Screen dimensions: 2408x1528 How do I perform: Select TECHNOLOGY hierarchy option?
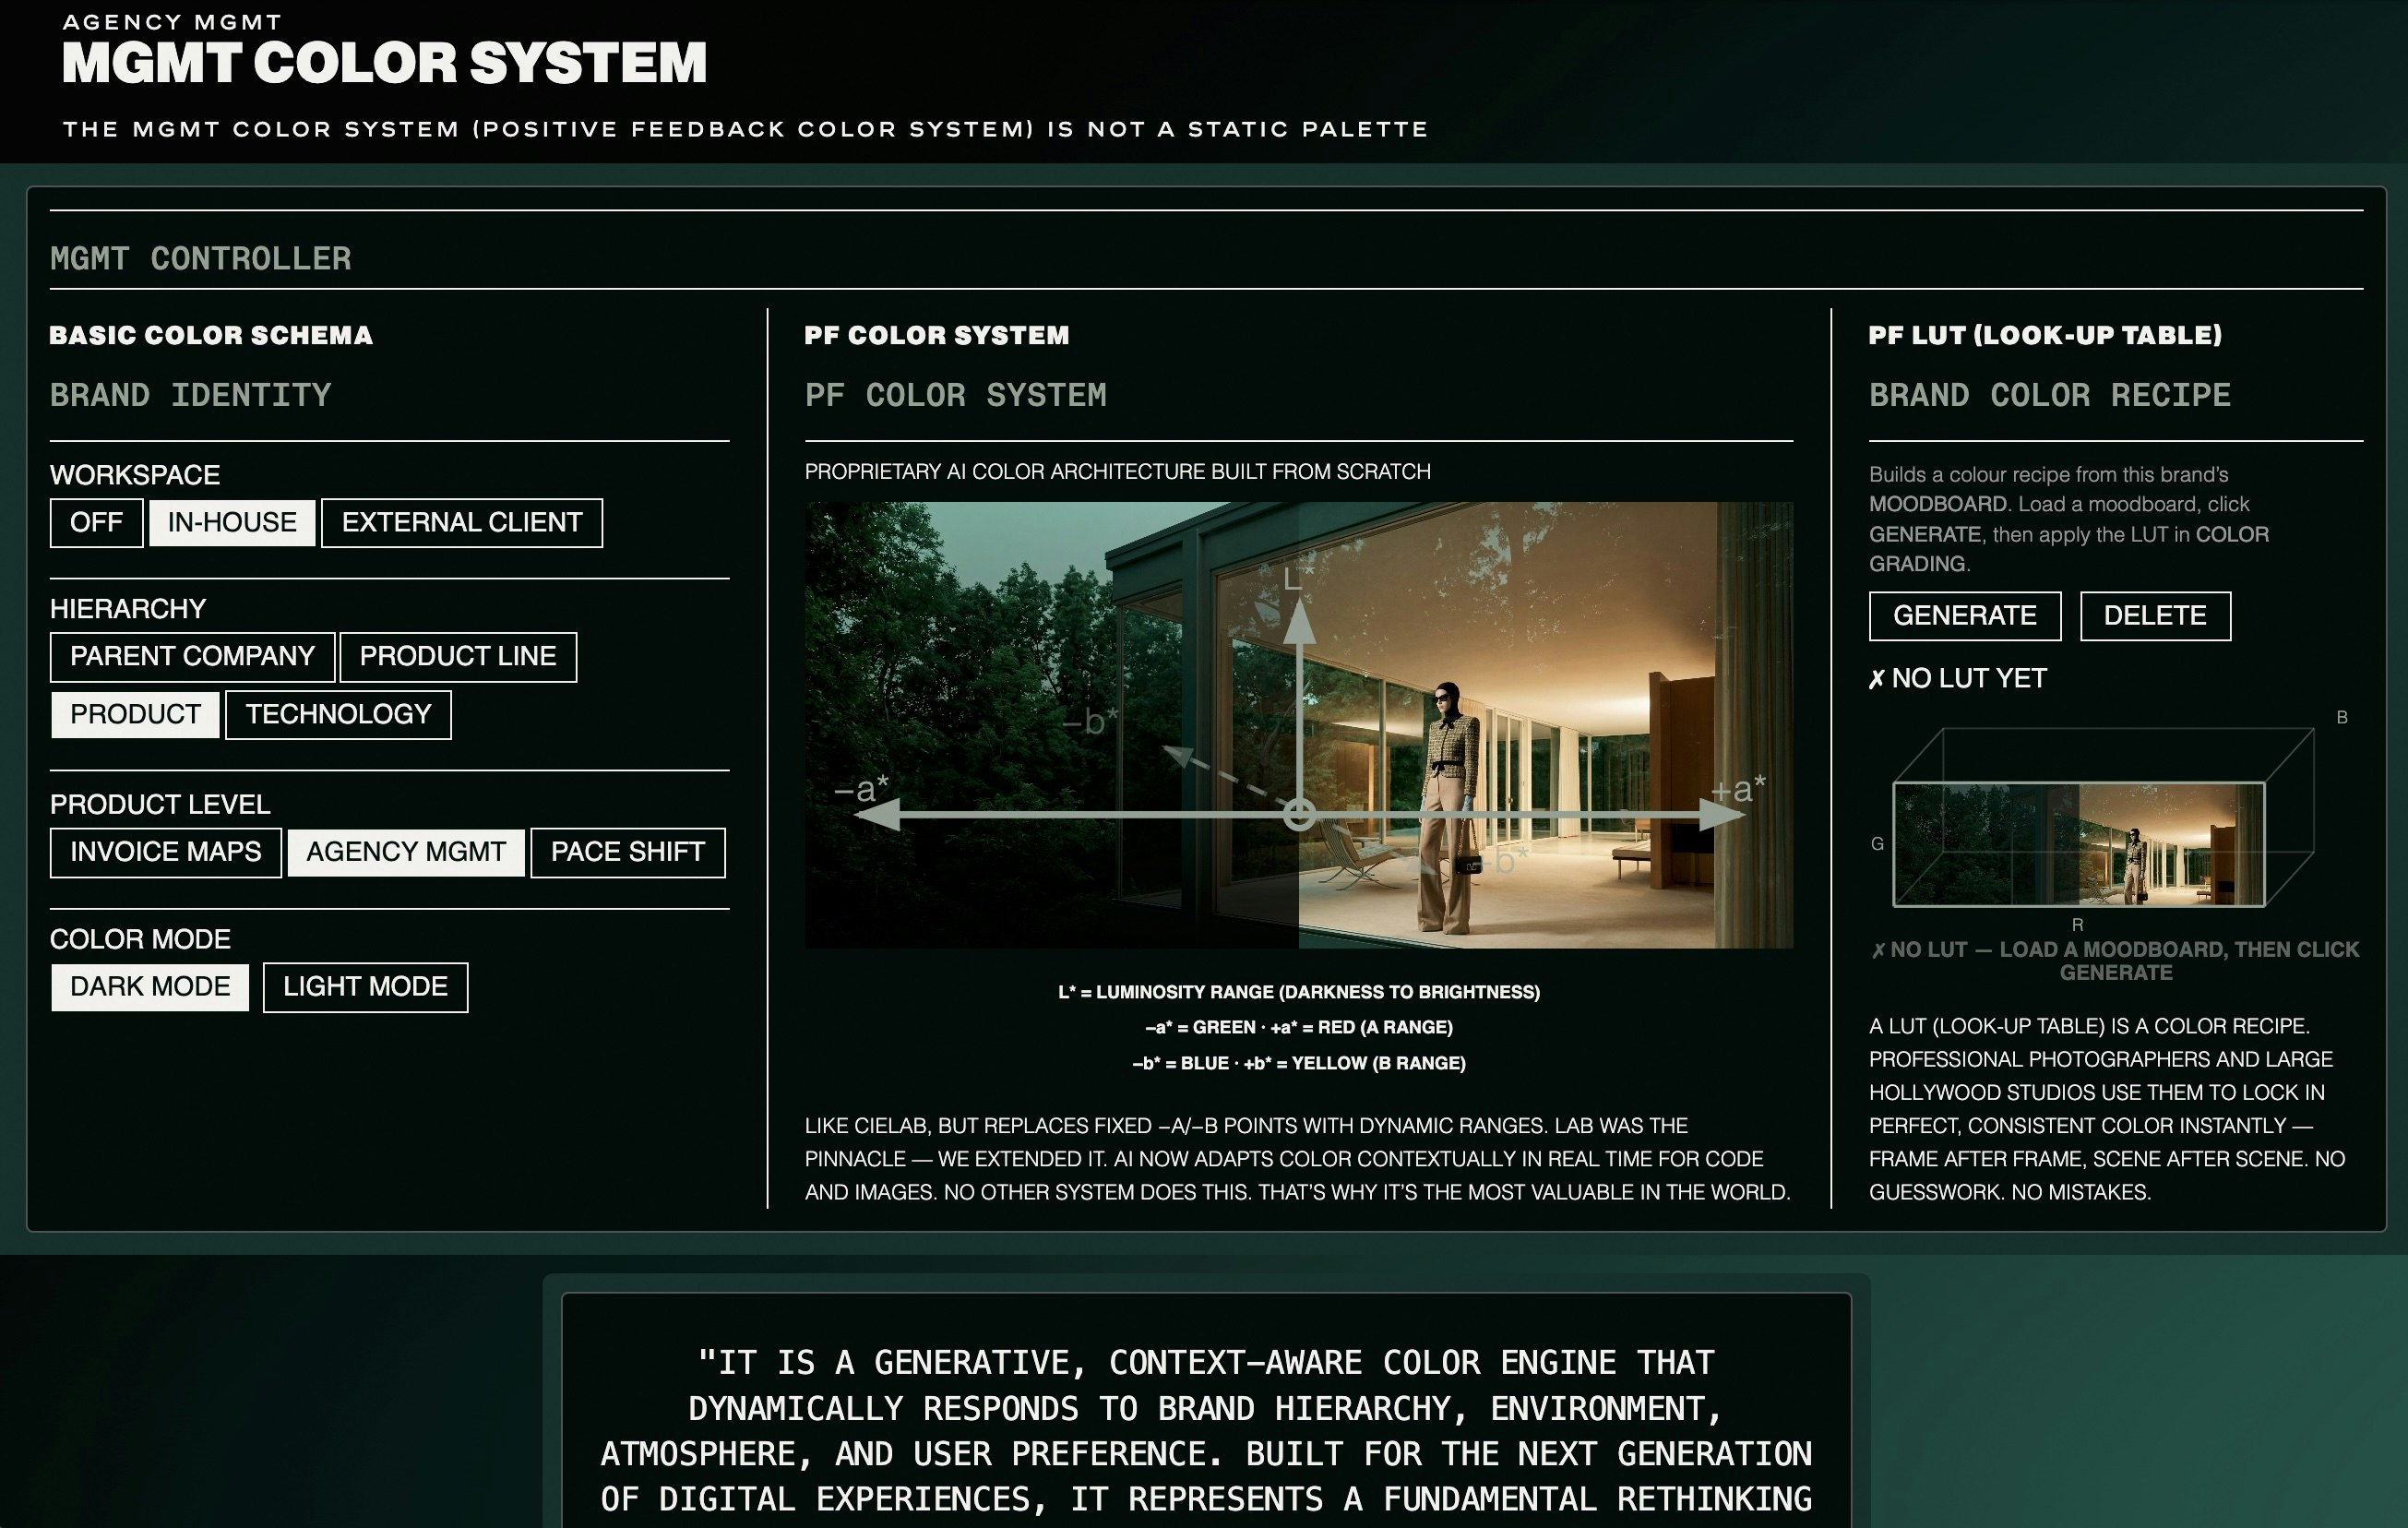coord(338,715)
